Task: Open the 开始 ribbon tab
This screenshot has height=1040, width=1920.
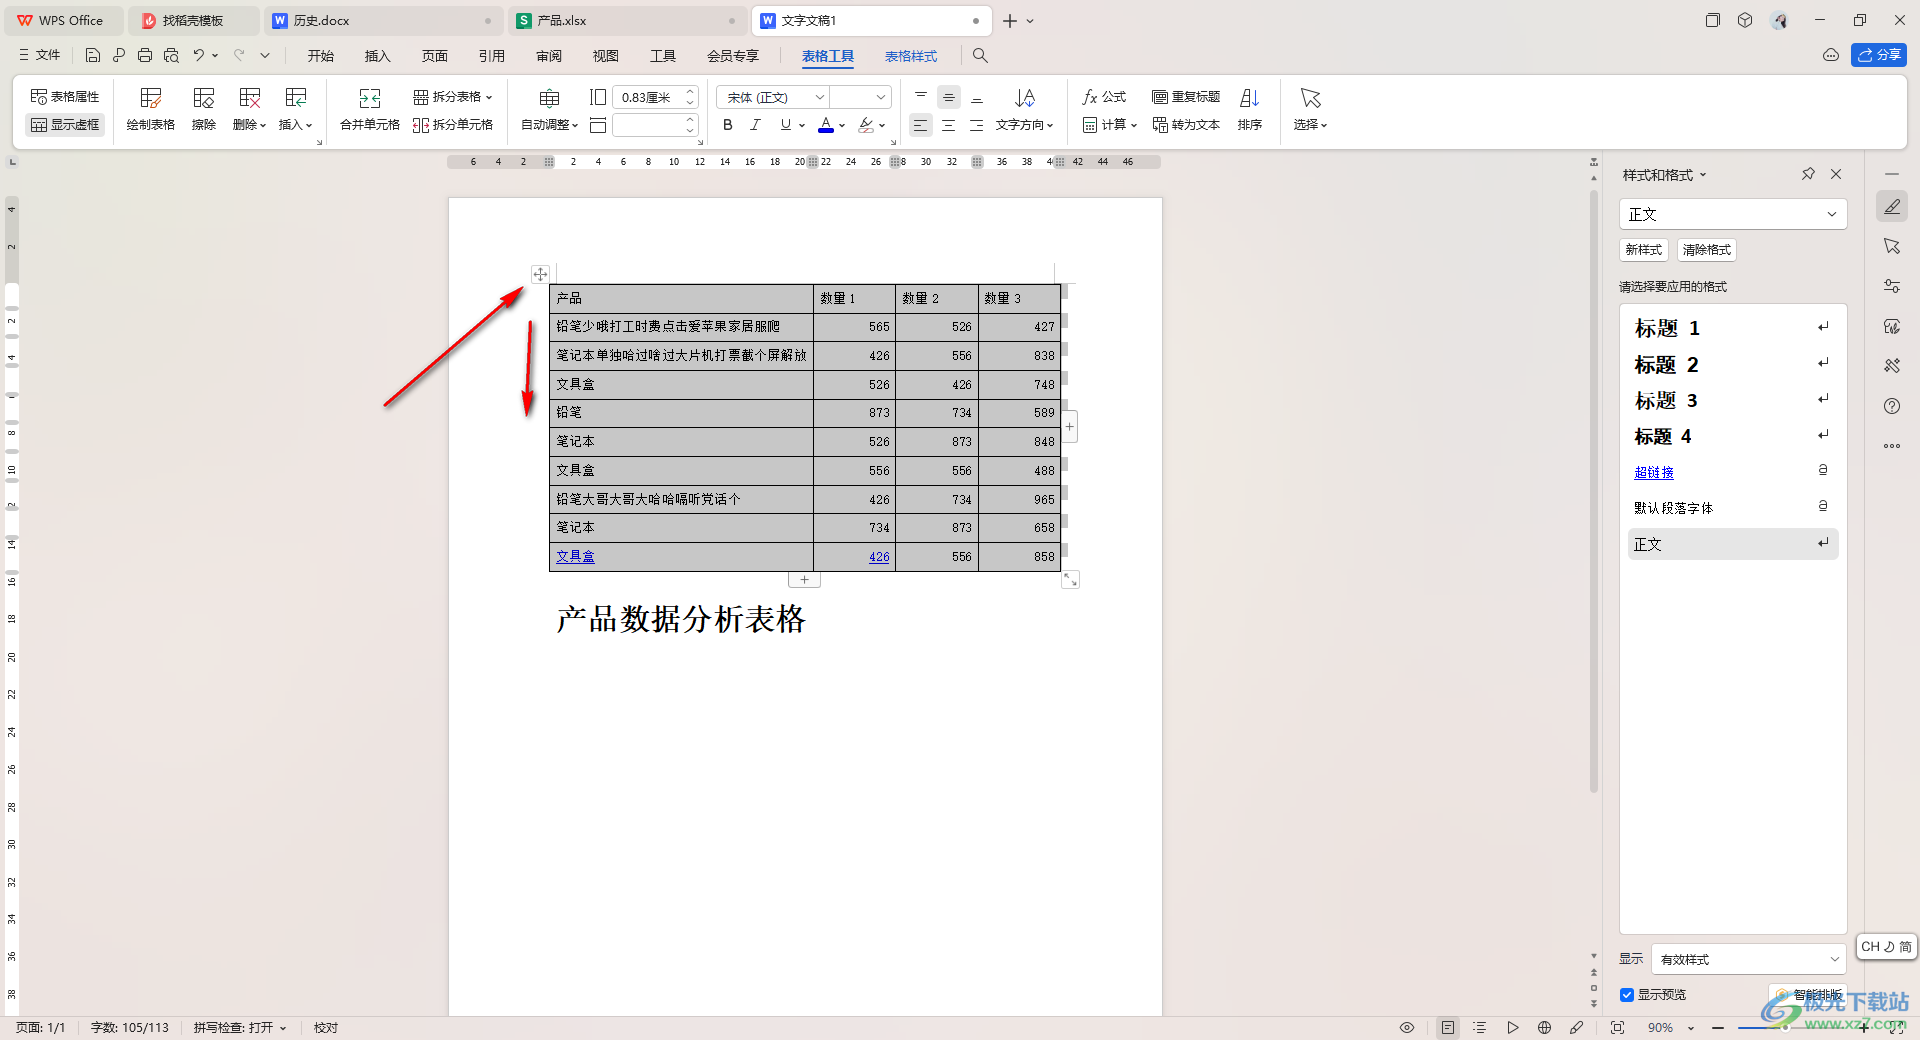Action: pos(320,56)
